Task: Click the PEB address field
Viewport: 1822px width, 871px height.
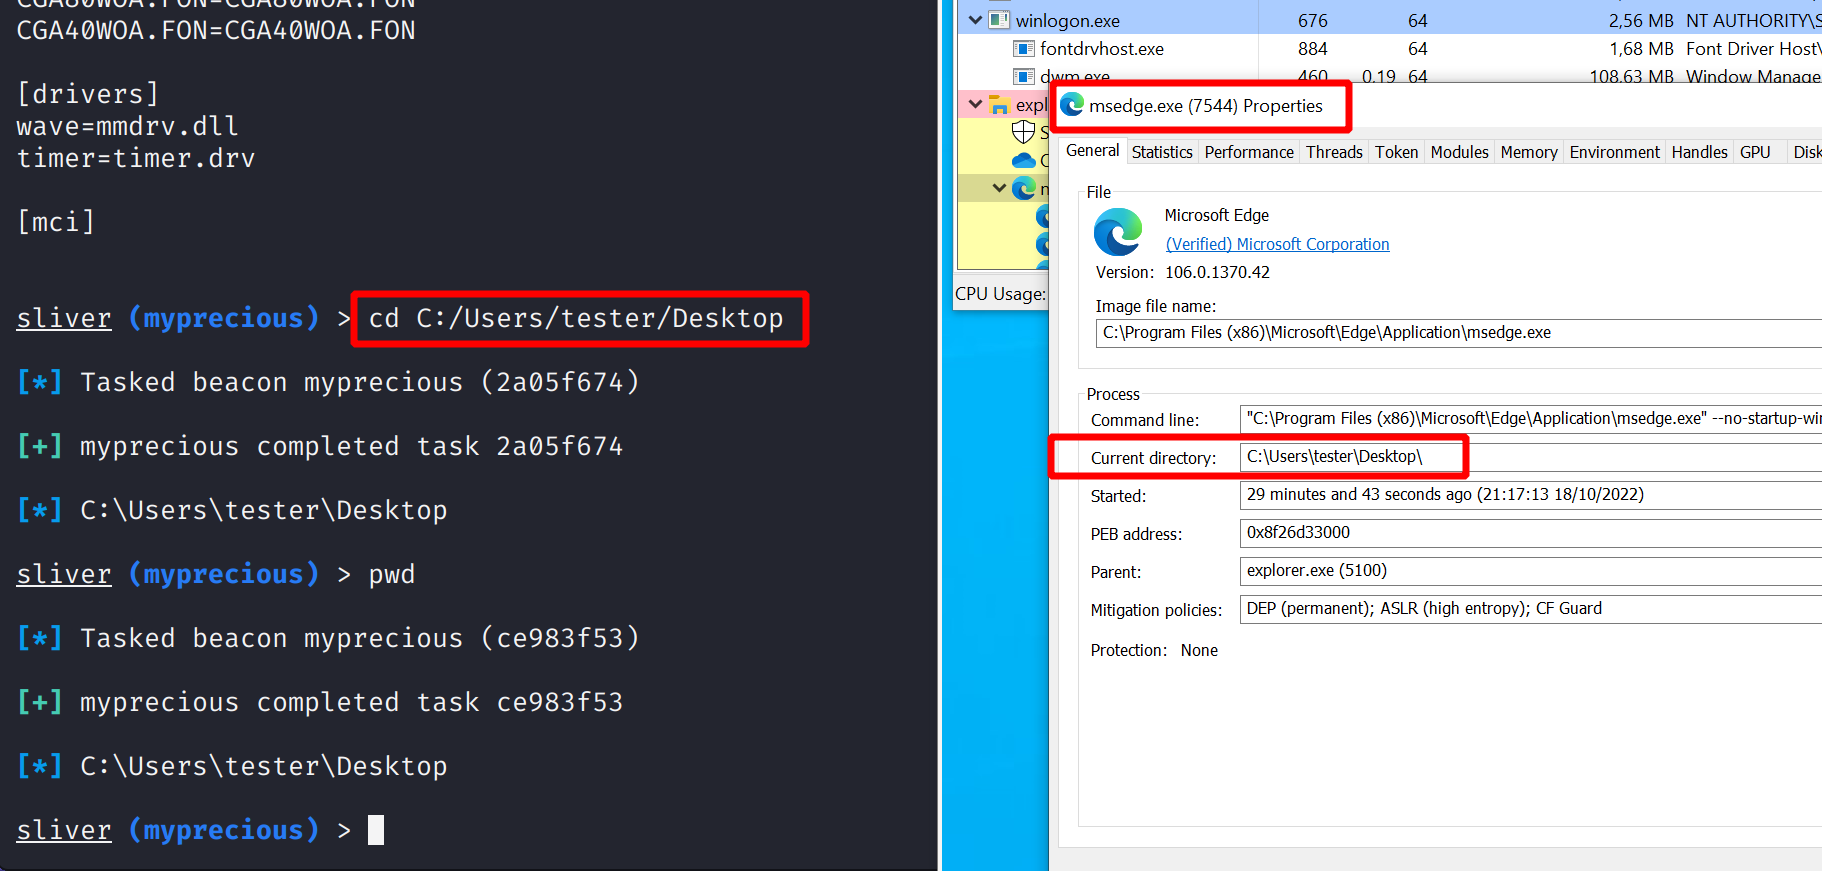Action: (1531, 533)
